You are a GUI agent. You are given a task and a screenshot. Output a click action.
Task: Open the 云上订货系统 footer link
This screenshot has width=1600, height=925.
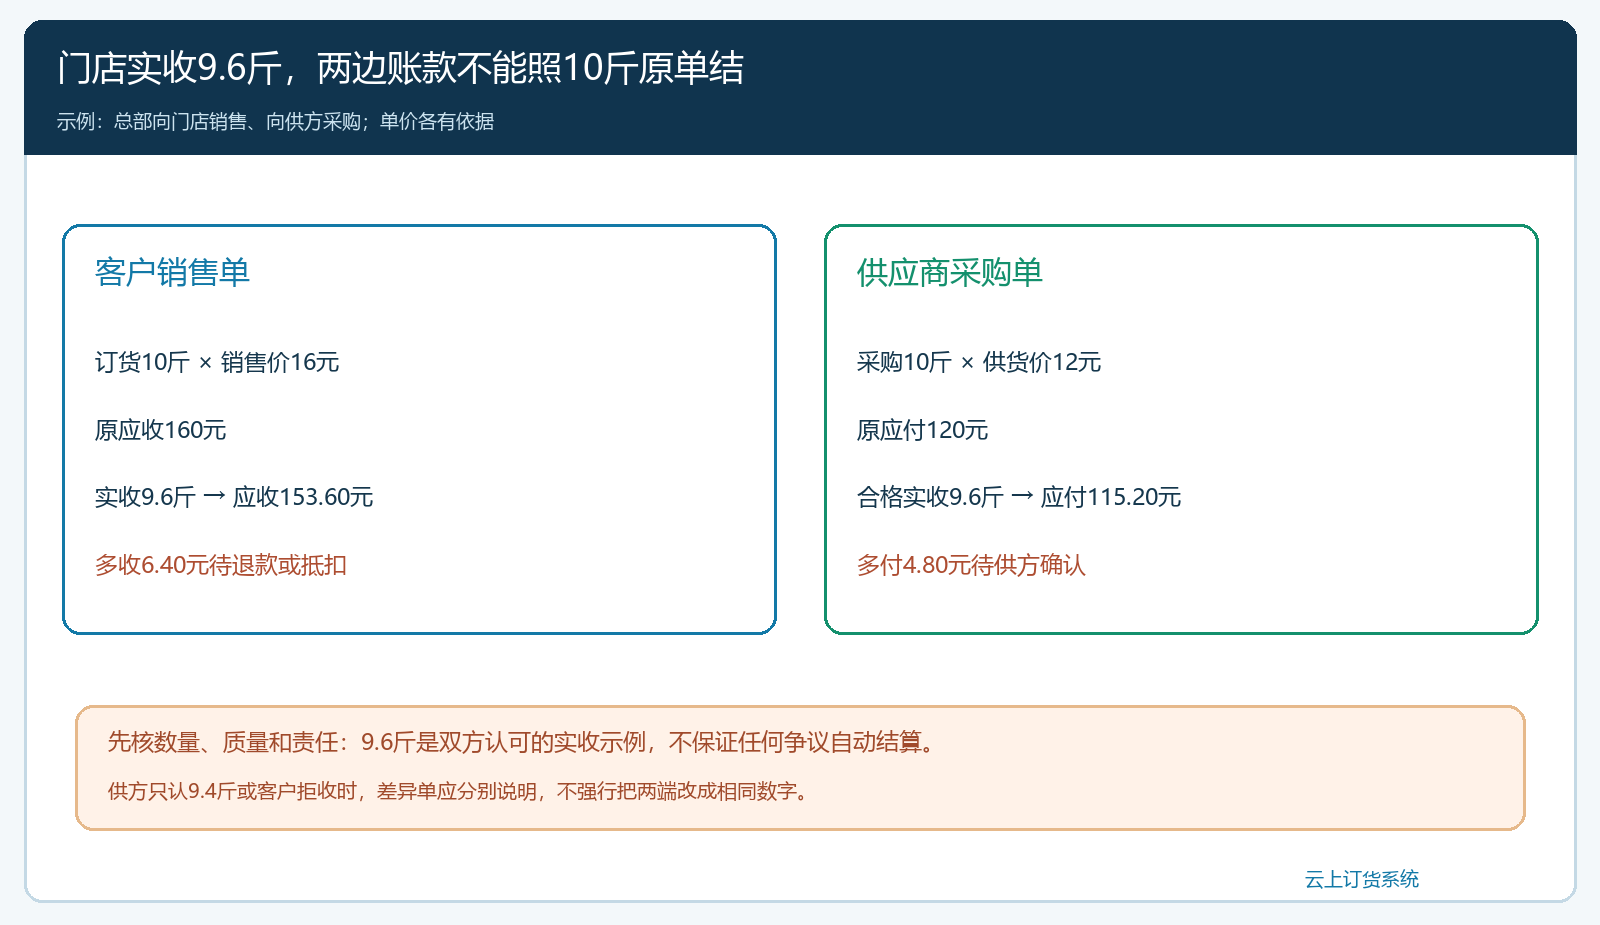tap(1361, 879)
